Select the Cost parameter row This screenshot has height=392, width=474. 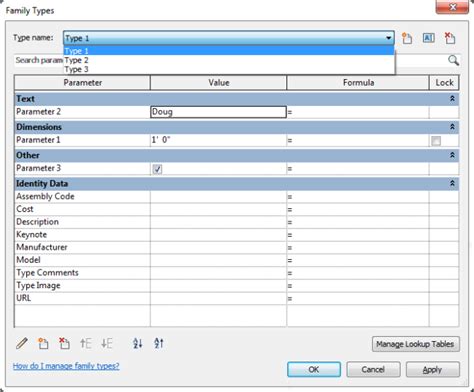tap(237, 209)
